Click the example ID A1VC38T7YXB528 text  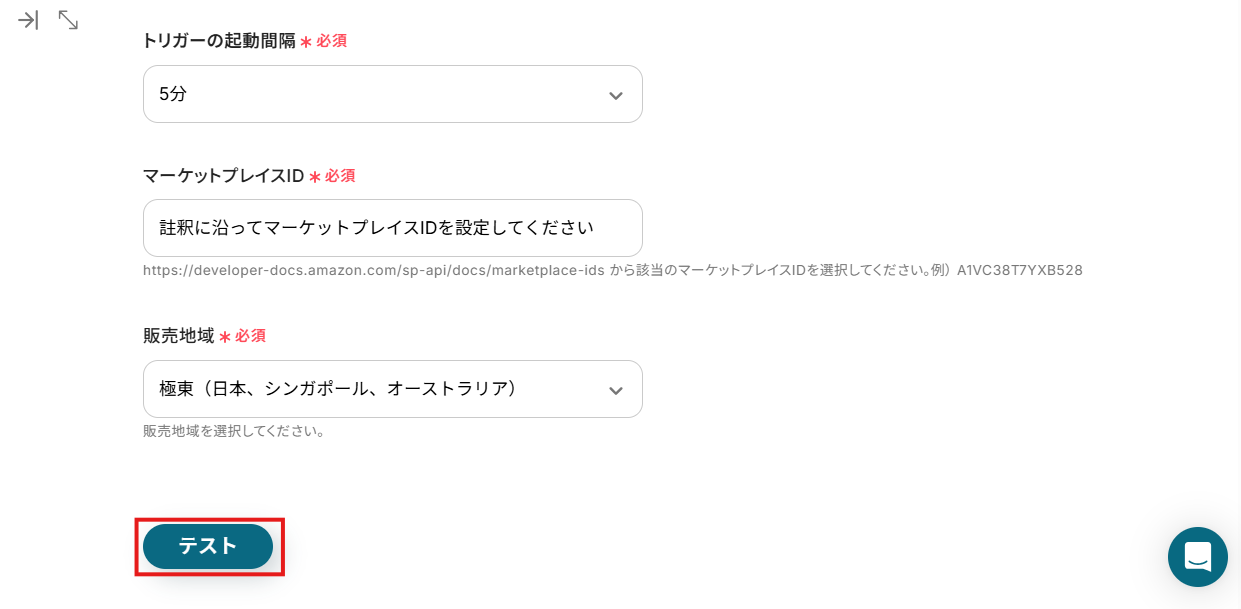(x=1019, y=270)
